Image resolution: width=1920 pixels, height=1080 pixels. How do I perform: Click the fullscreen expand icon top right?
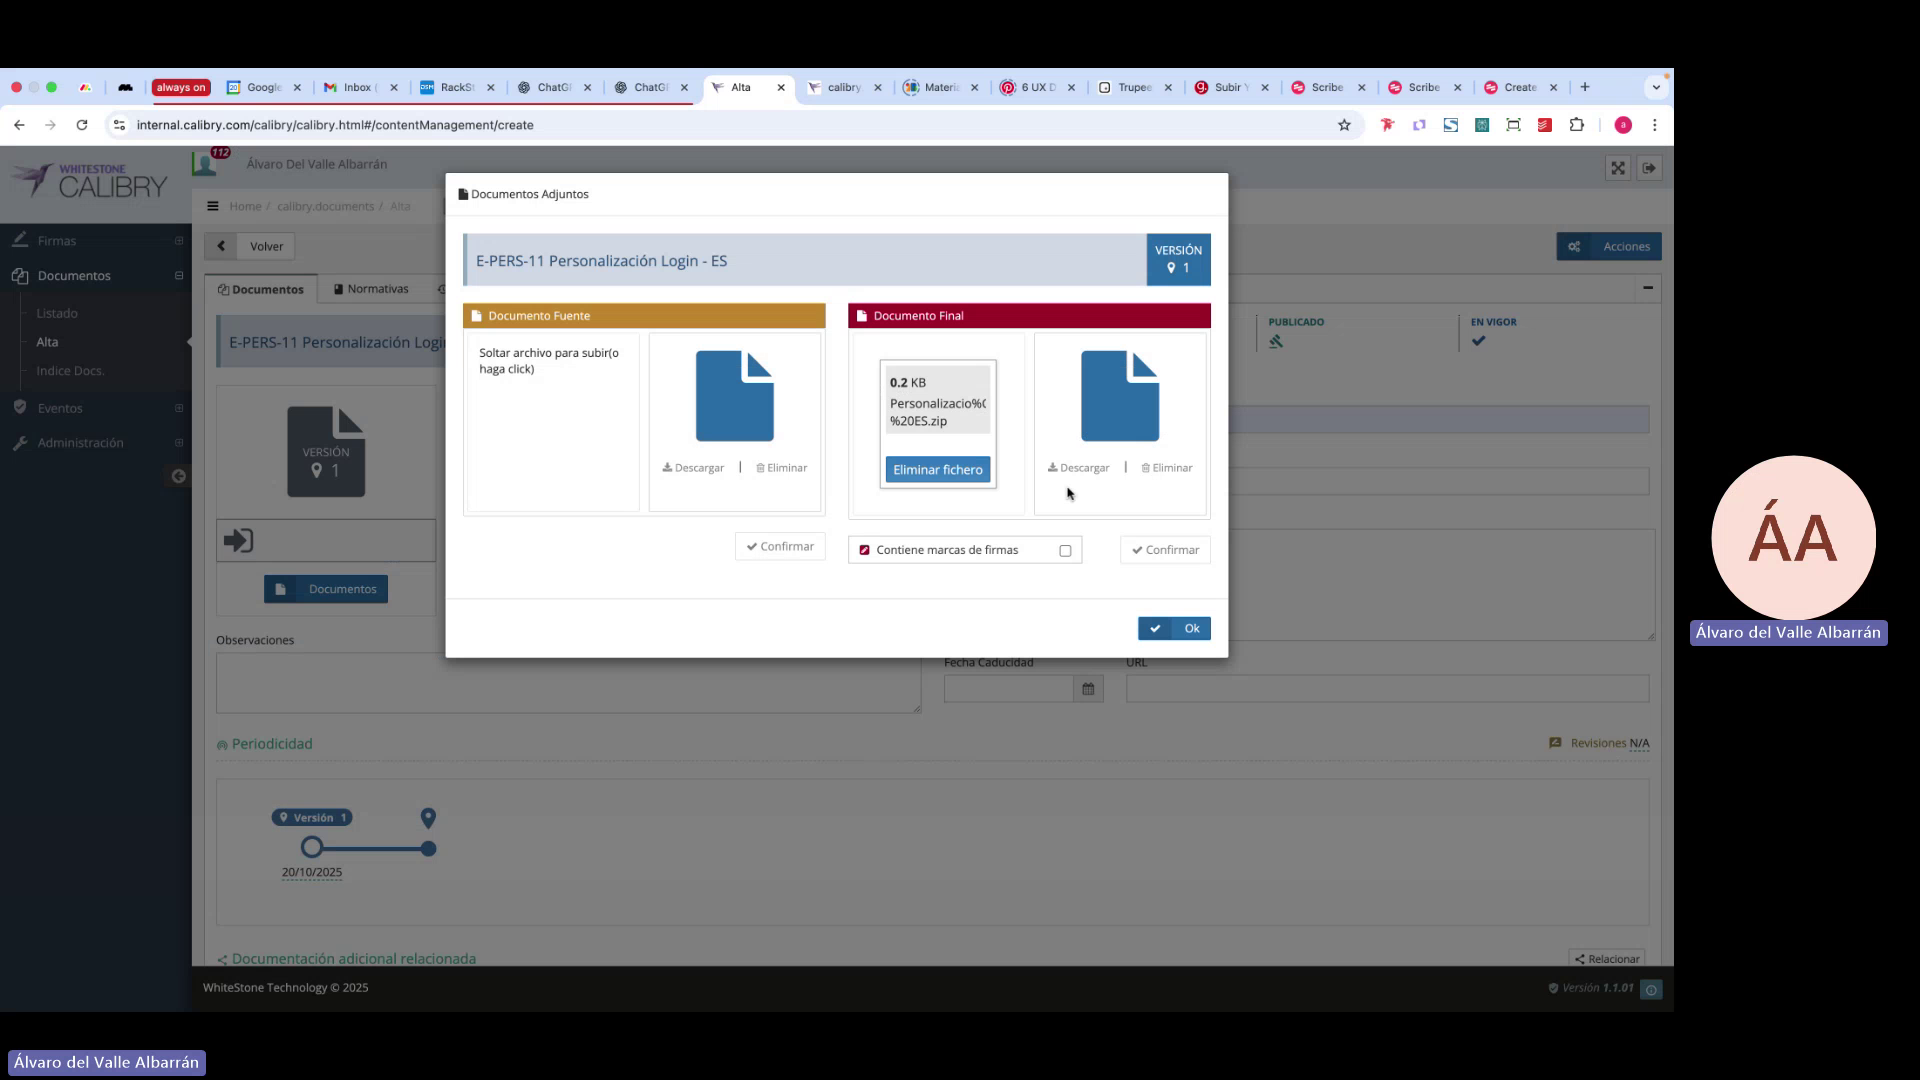pos(1617,168)
